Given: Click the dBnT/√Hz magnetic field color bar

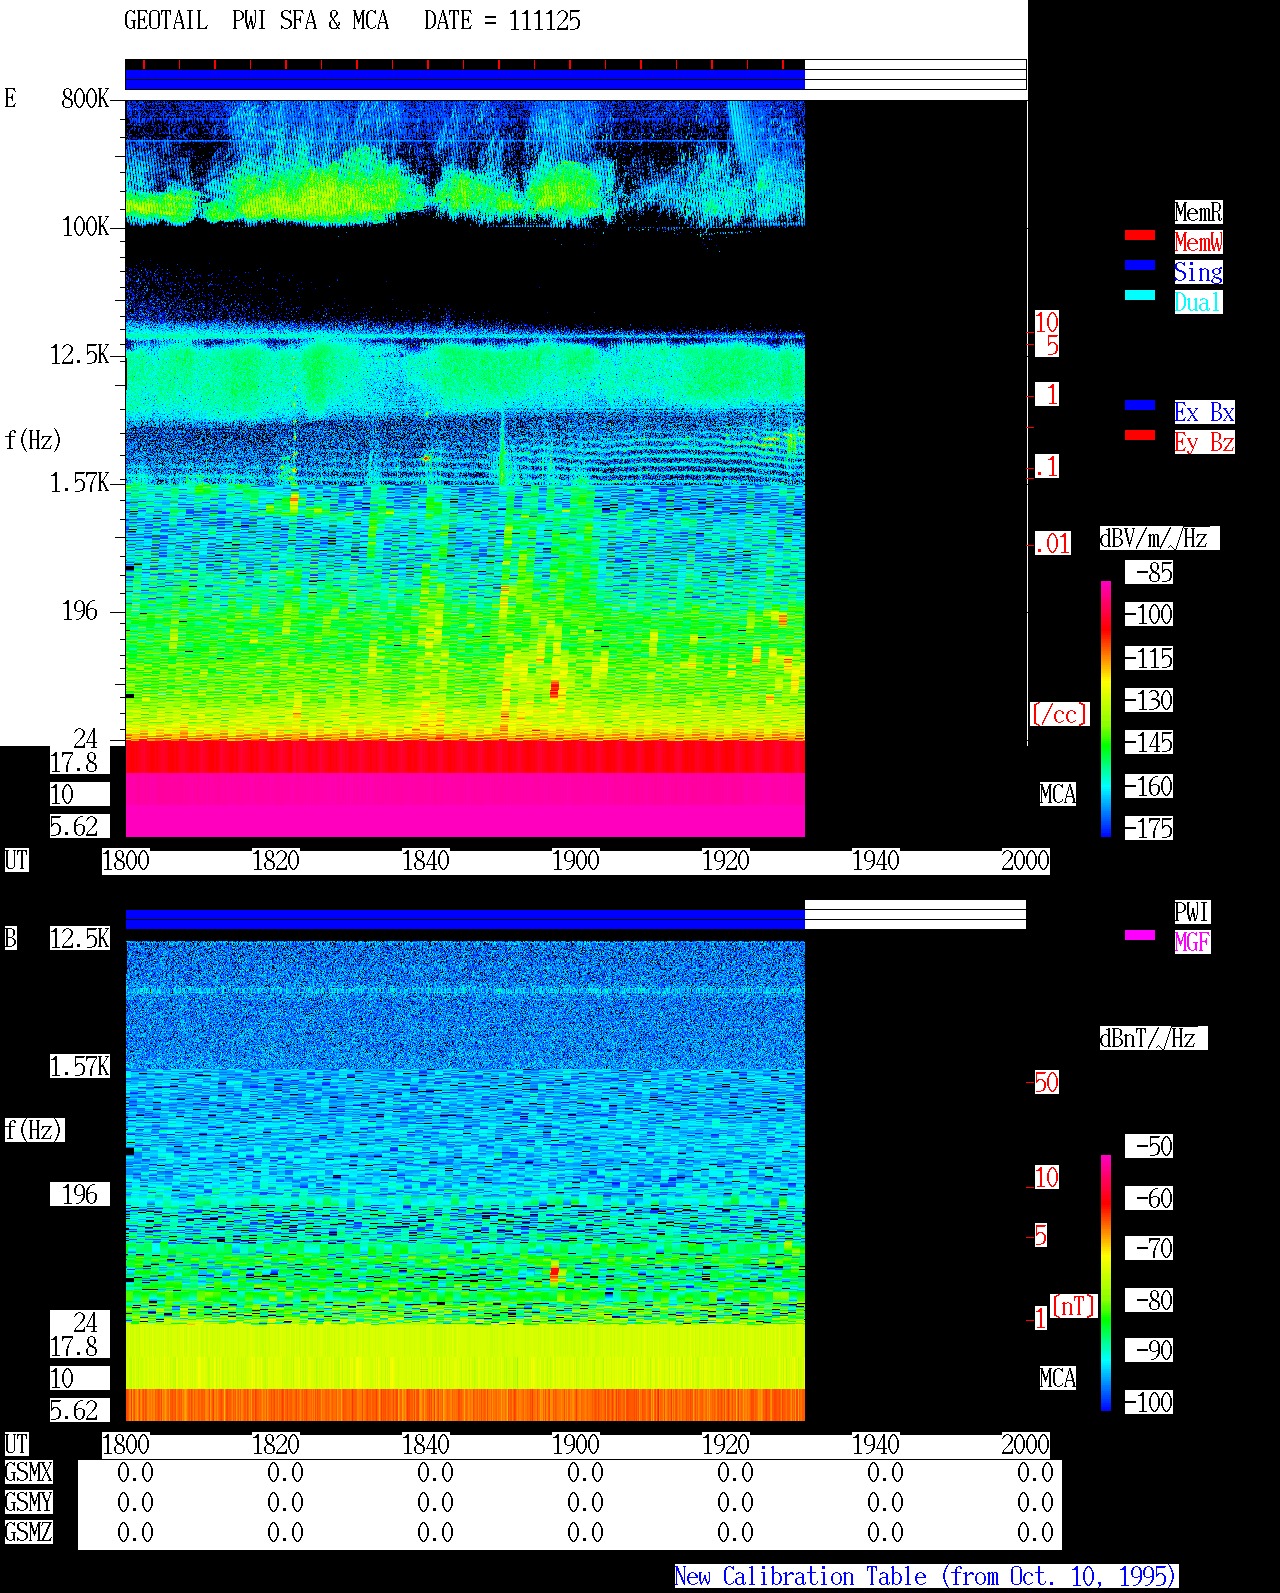Looking at the screenshot, I should 1106,1283.
